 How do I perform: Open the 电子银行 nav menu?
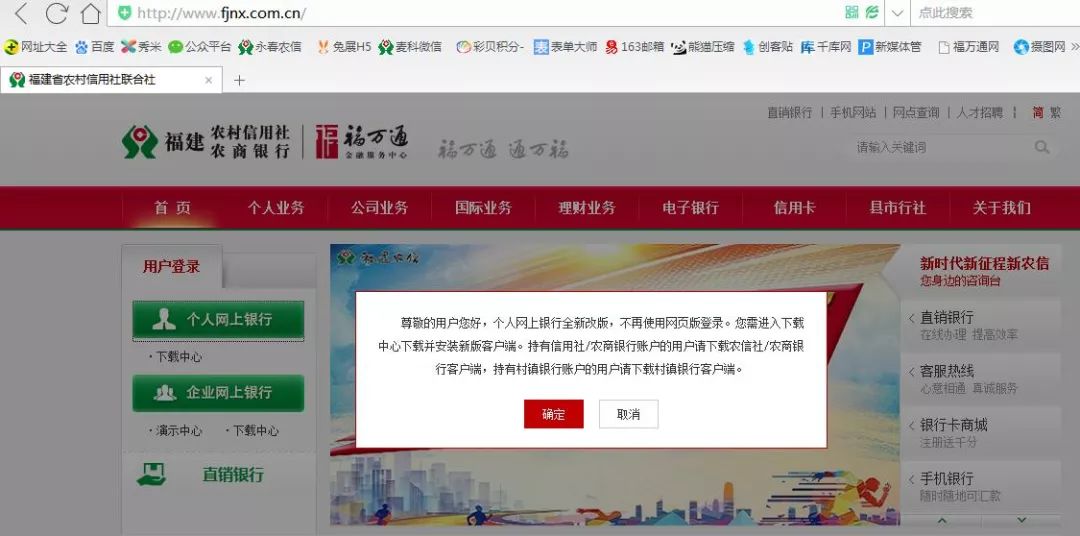pos(690,207)
